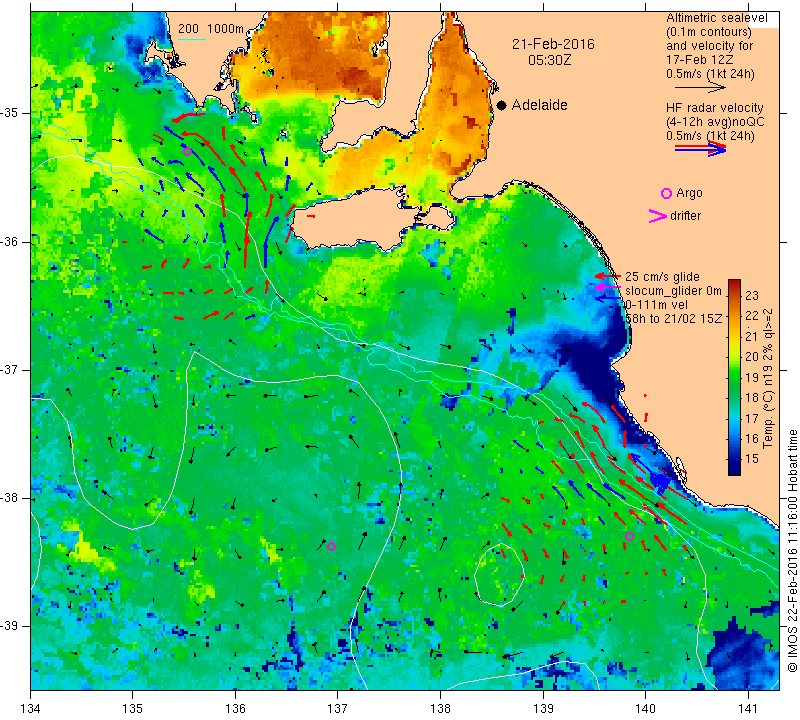Click the 'Altimetric sealevel' legend heading
This screenshot has height=720, width=800.
point(717,18)
